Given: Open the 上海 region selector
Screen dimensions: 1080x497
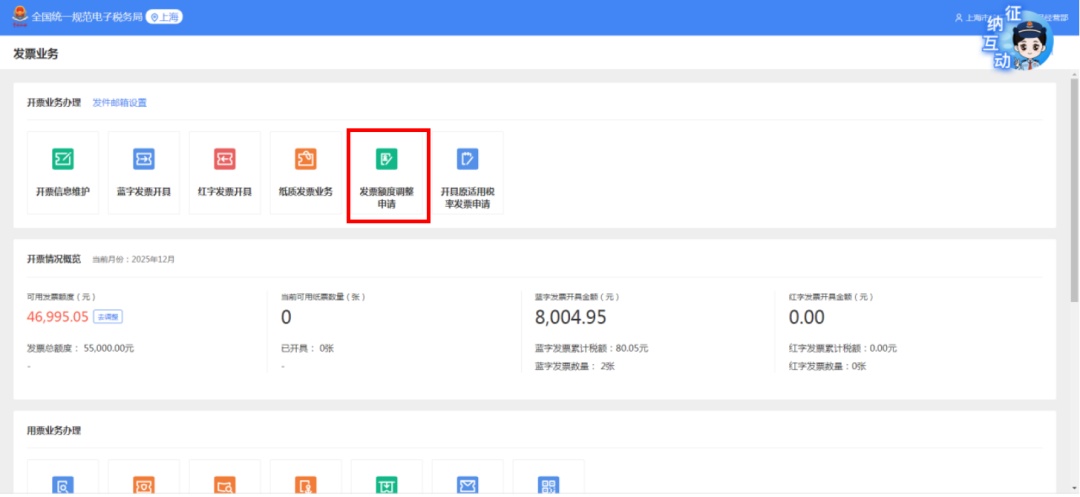Looking at the screenshot, I should coord(165,18).
